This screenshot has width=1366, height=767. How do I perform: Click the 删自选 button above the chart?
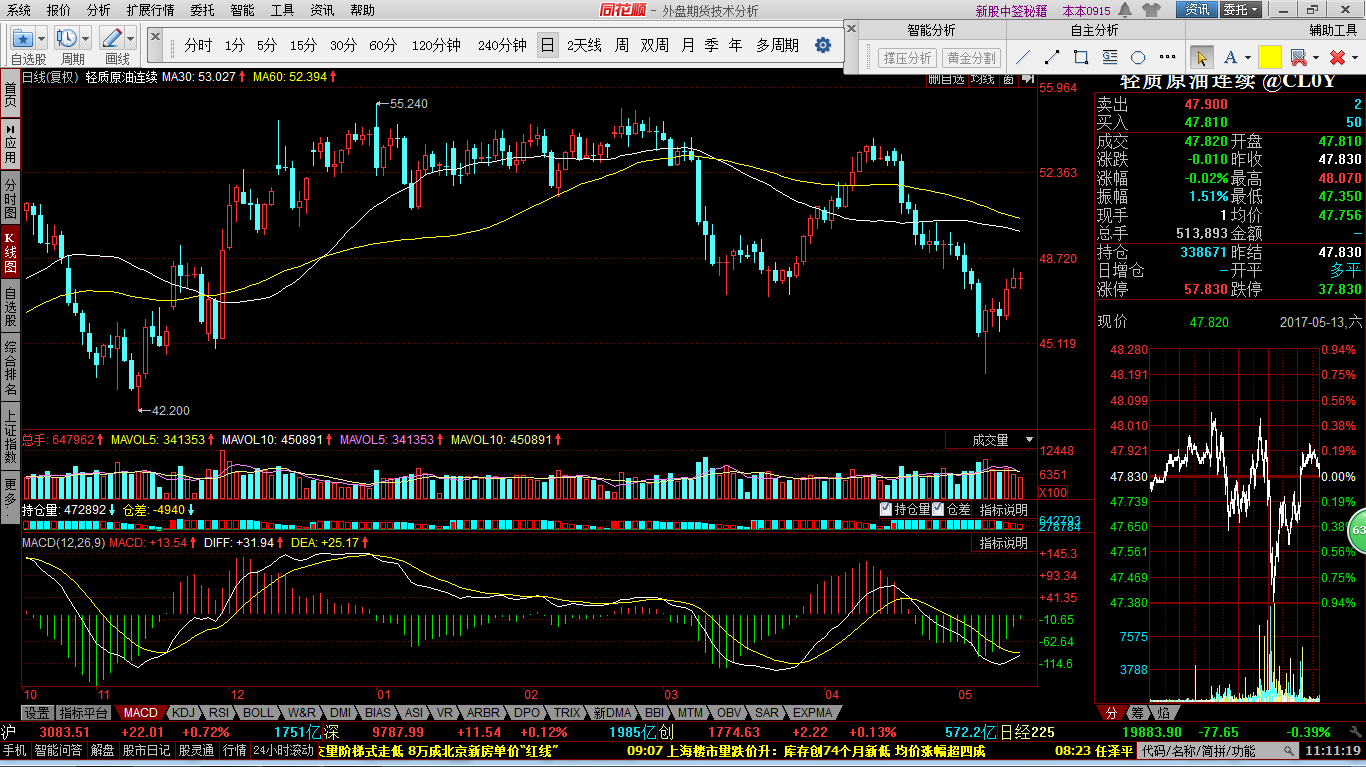click(947, 78)
